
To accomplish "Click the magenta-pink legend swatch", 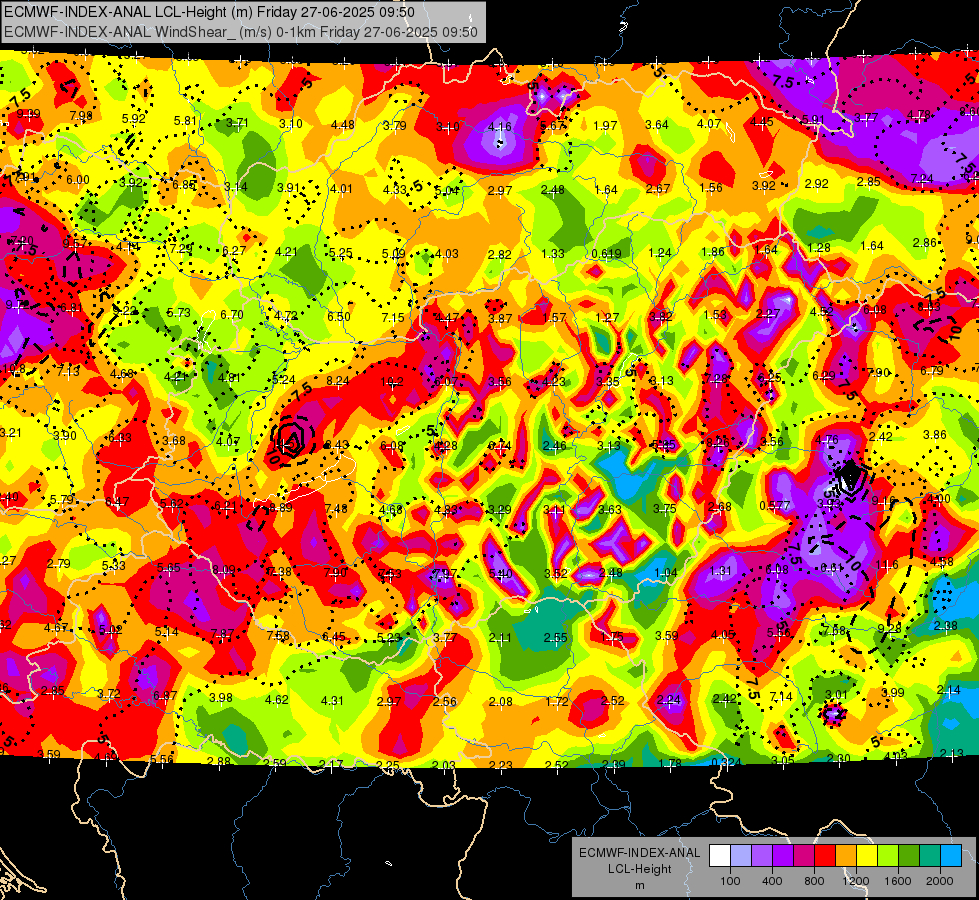I will (x=804, y=856).
